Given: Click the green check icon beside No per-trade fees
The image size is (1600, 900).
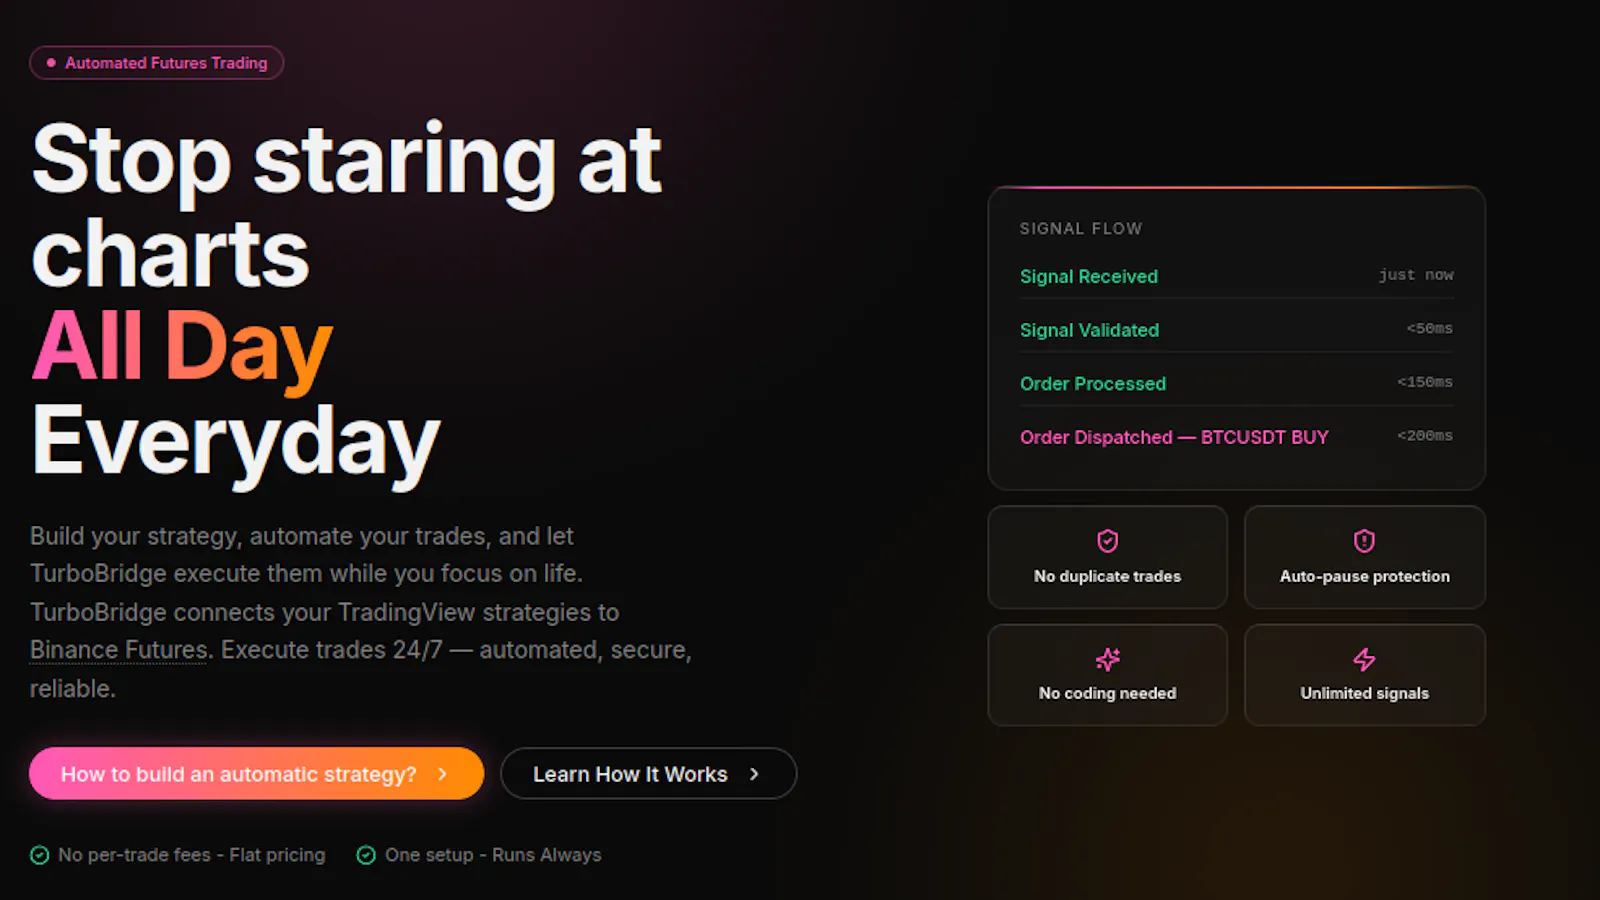Looking at the screenshot, I should [40, 855].
